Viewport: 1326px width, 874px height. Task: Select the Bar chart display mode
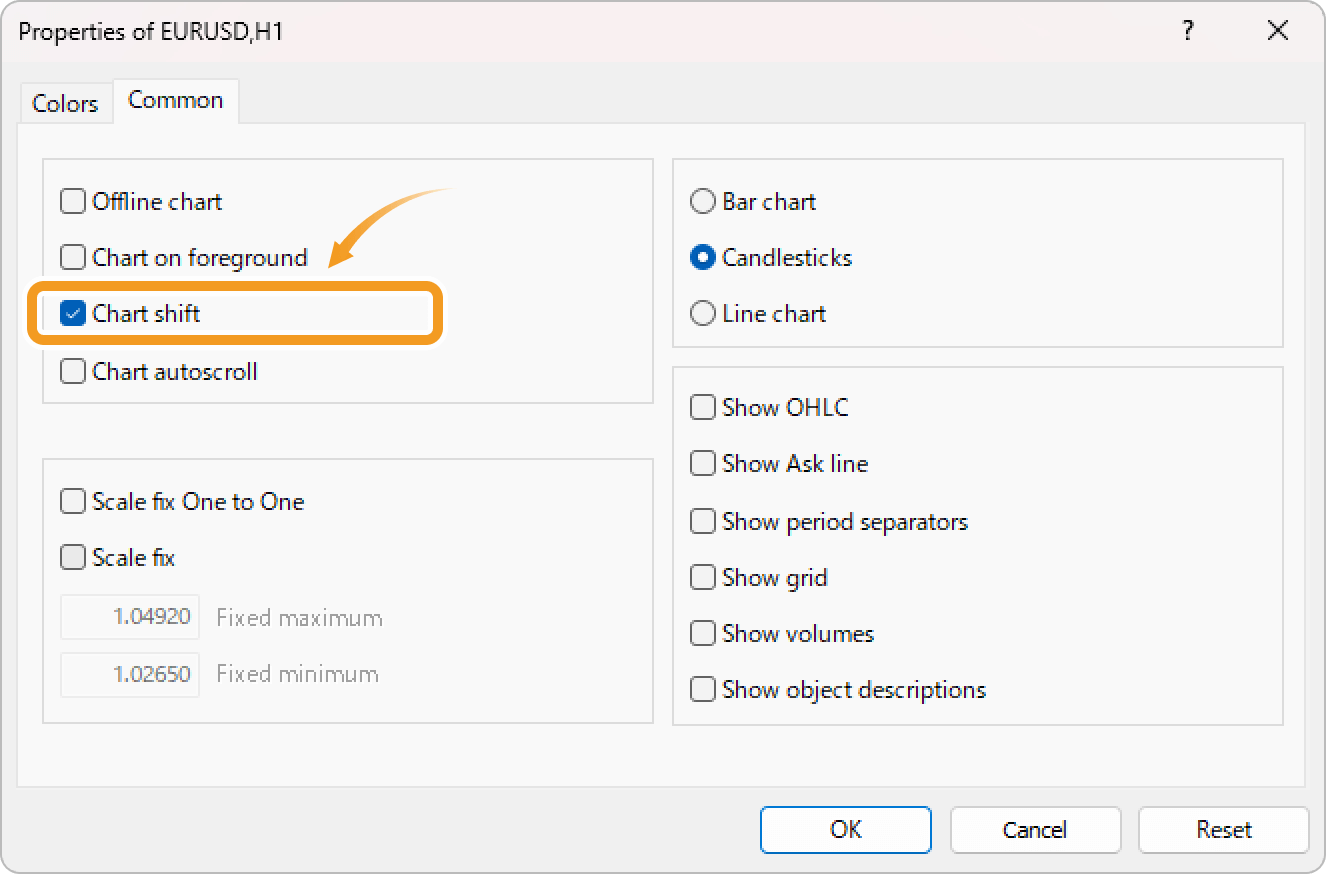point(703,201)
